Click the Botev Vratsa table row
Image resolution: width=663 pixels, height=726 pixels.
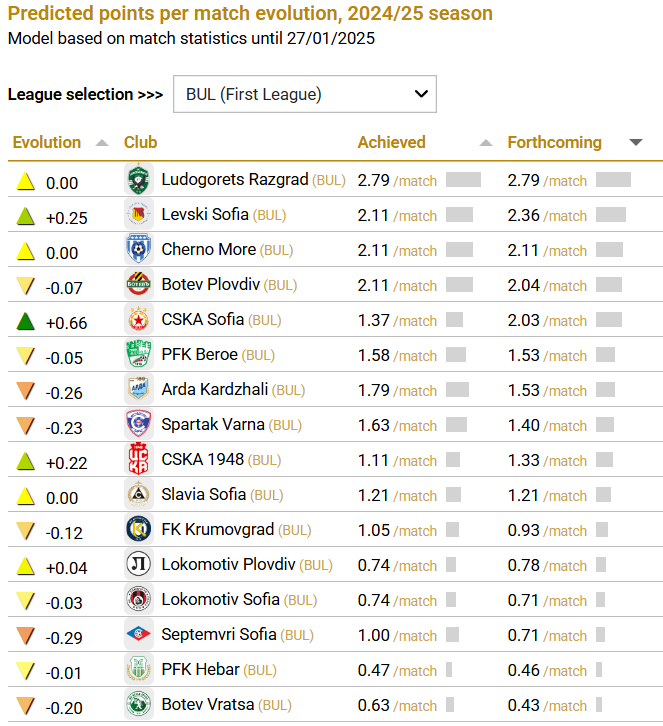click(330, 704)
